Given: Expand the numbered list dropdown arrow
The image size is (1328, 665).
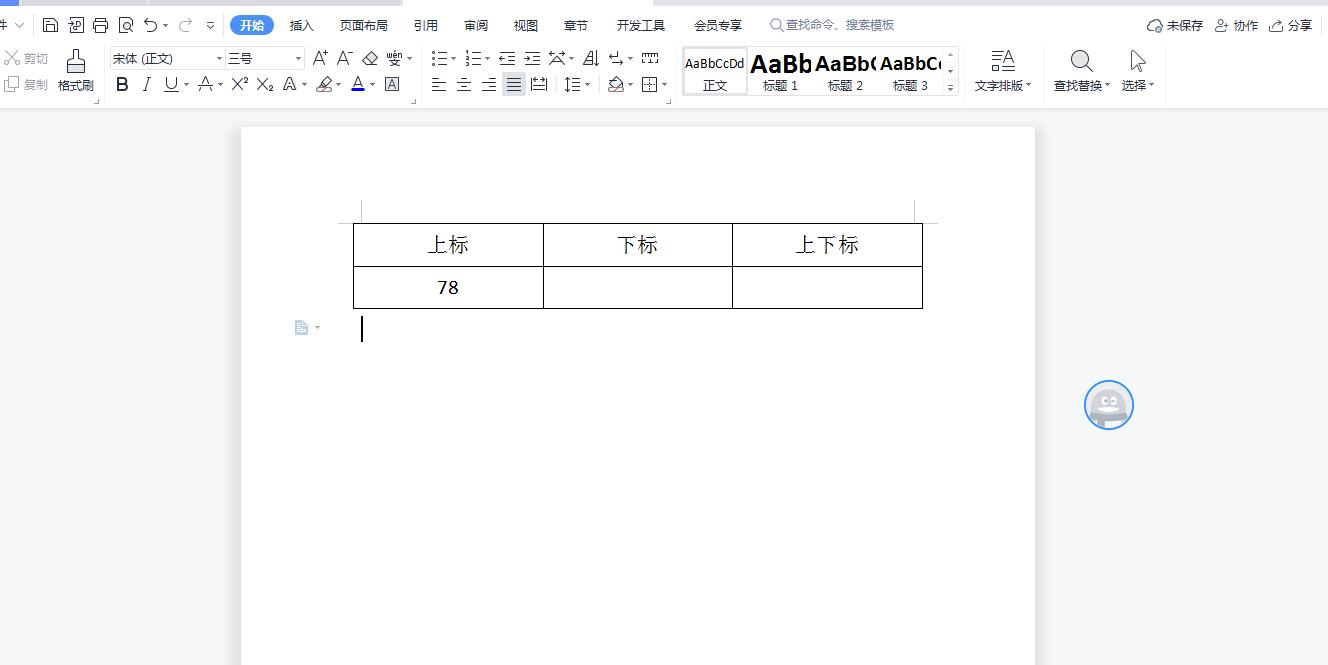Looking at the screenshot, I should point(487,59).
